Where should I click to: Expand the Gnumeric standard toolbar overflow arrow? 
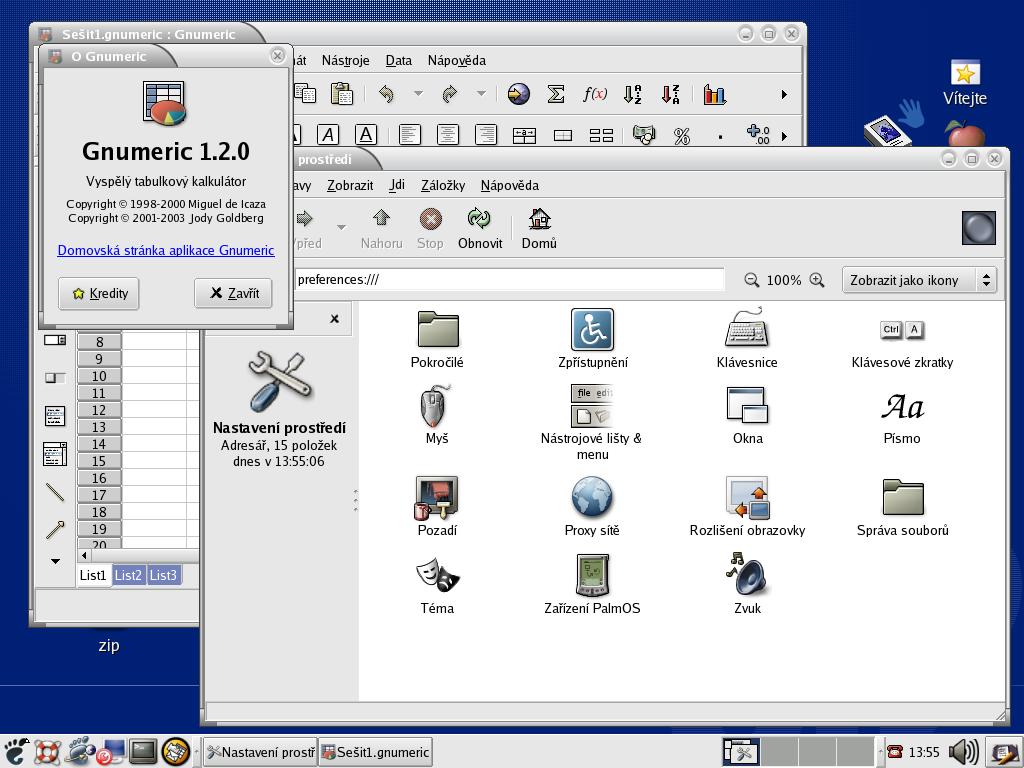784,95
